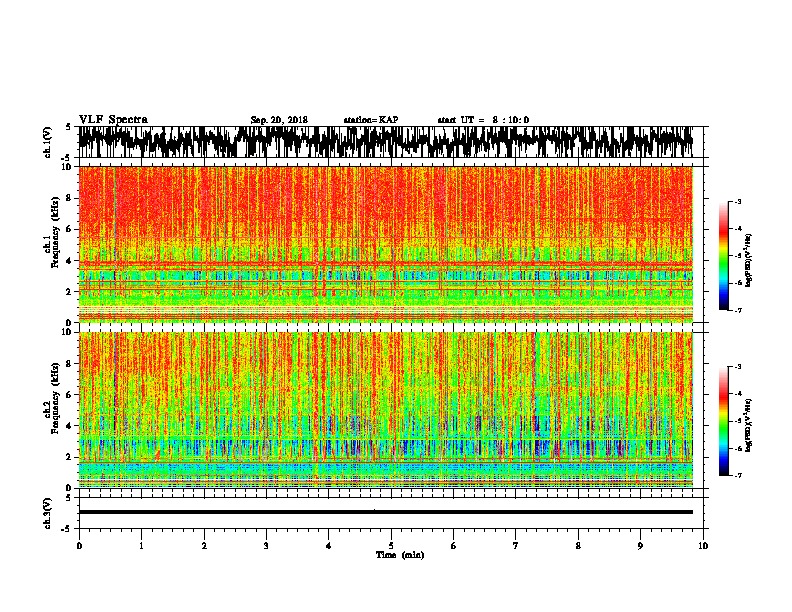Click the "Sep. 20, 2018" date text
Viewport: 792px width, 612px height.
pyautogui.click(x=279, y=120)
